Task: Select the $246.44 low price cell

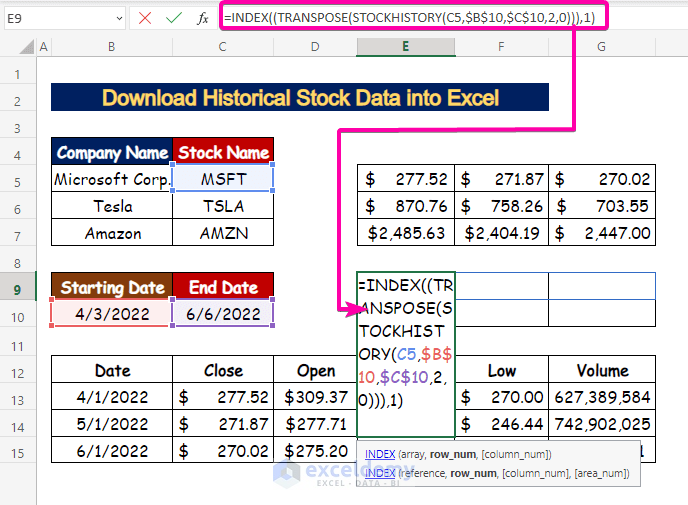Action: pyautogui.click(x=502, y=423)
